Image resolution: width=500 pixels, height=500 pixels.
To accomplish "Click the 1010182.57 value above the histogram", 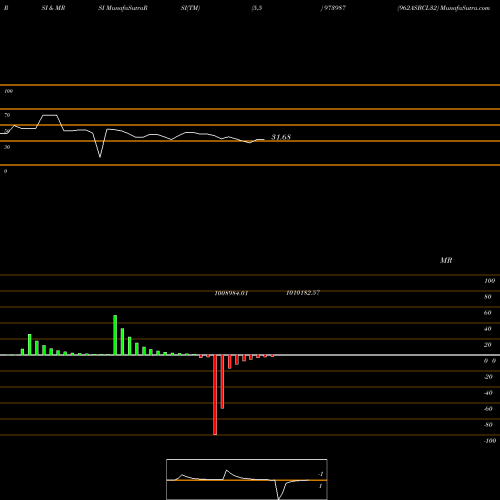I will (x=303, y=293).
